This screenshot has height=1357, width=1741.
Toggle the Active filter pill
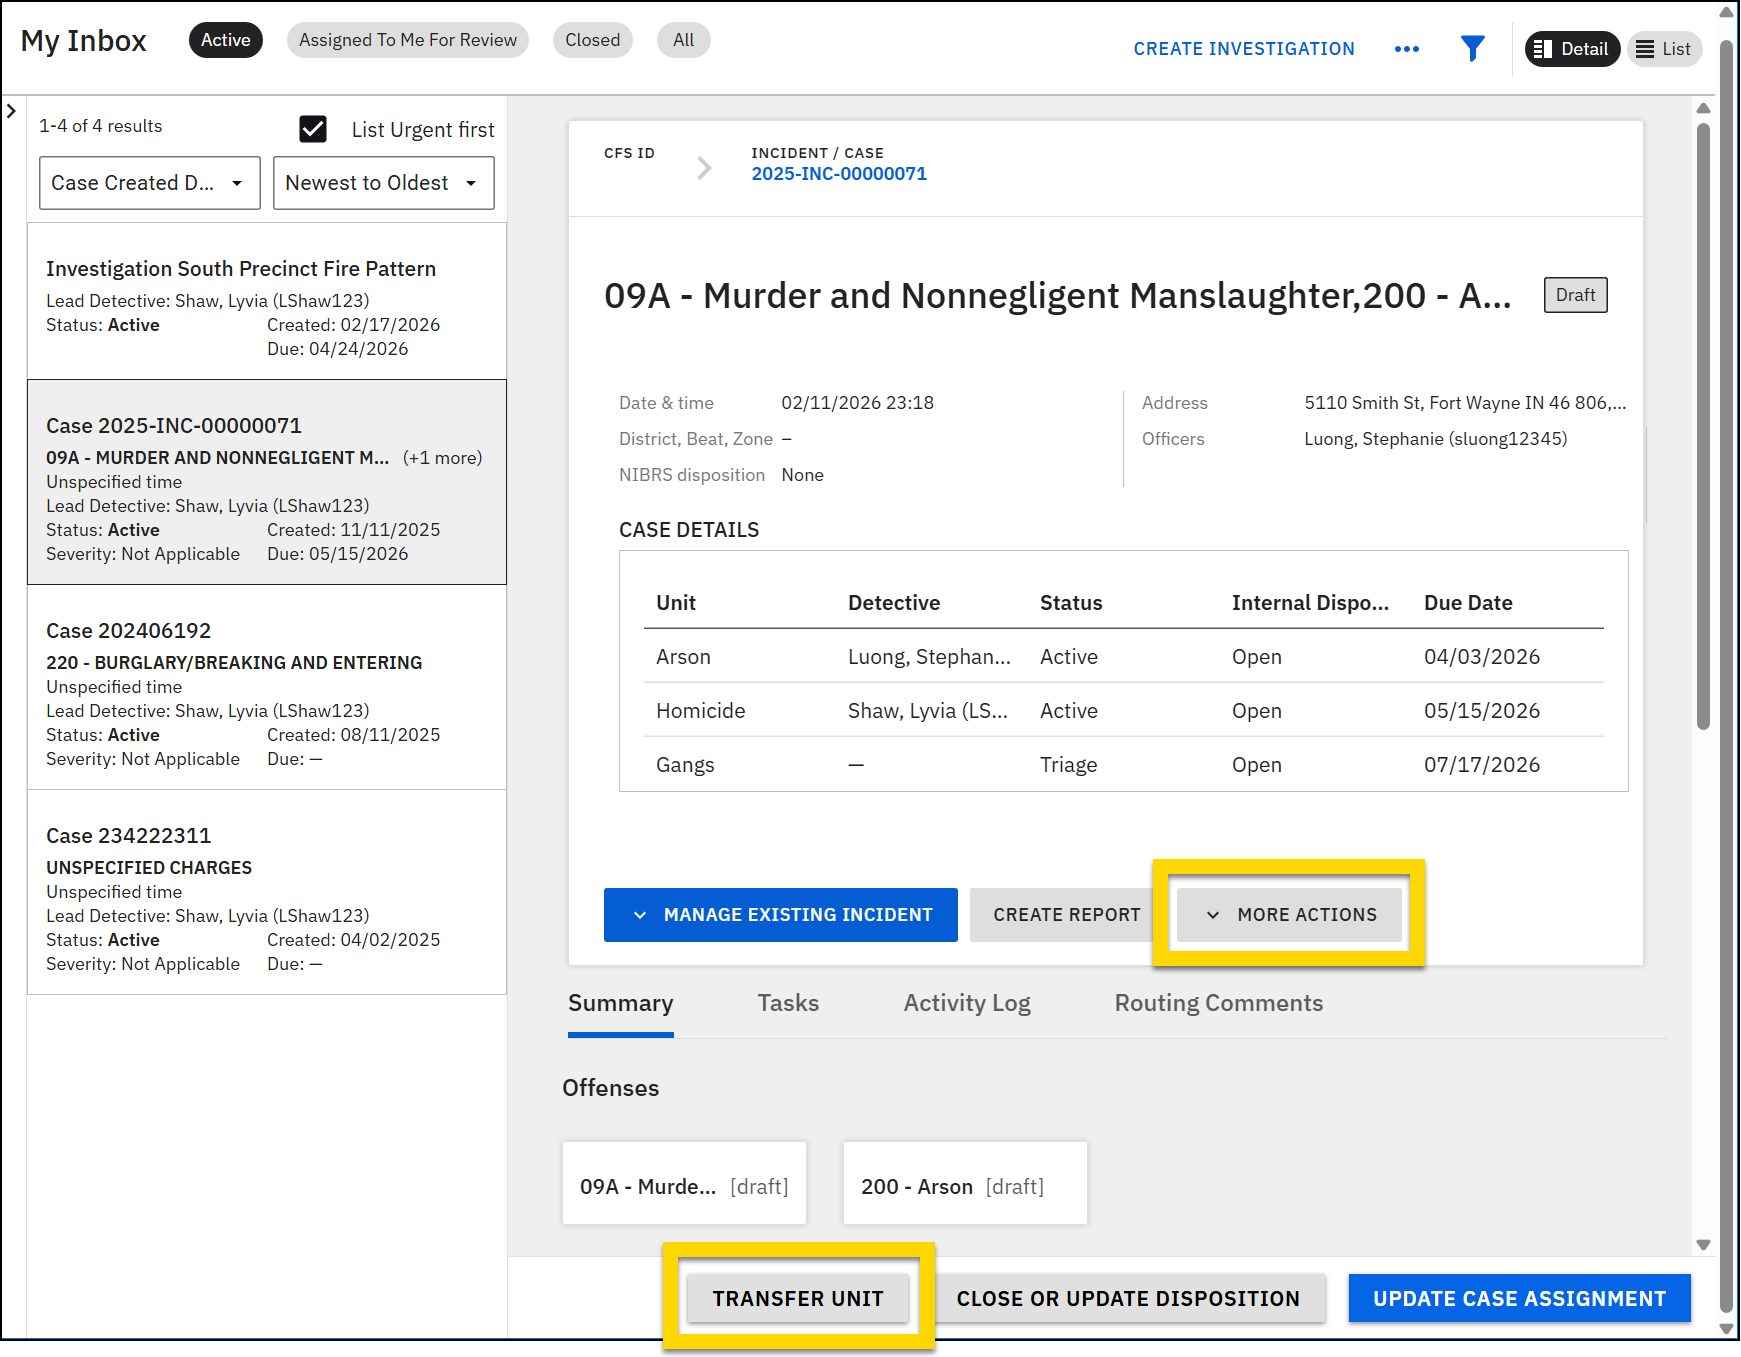225,40
